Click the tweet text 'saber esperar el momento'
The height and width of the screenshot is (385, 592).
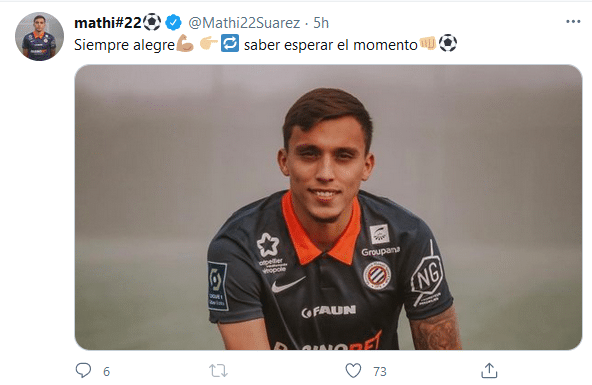(x=331, y=45)
